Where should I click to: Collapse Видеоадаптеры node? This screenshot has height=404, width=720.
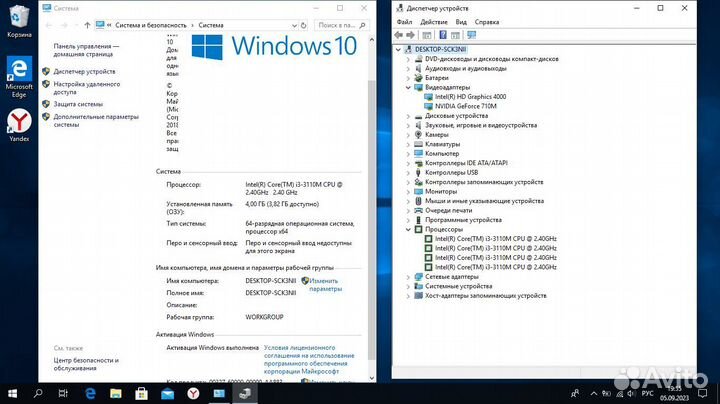coord(408,87)
